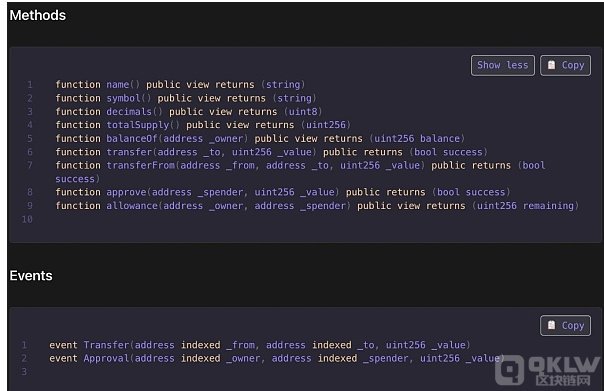The height and width of the screenshot is (391, 604).
Task: Click the Transfer event line
Action: [x=260, y=345]
